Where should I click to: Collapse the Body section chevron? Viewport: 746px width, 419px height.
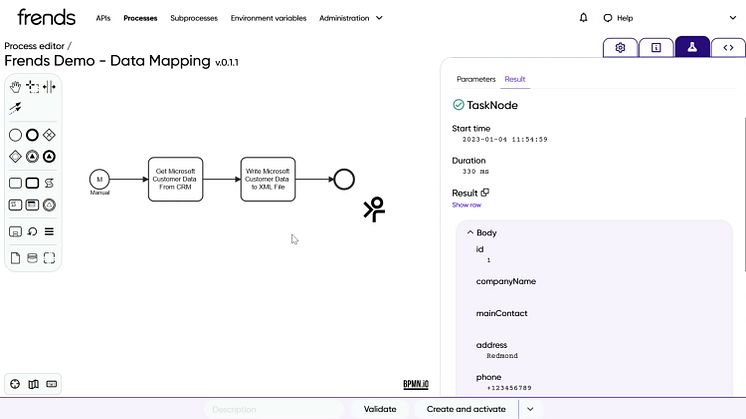point(469,233)
